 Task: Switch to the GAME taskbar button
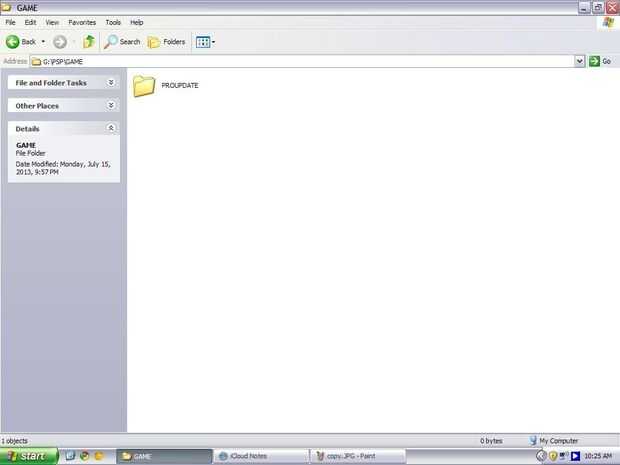coord(164,456)
